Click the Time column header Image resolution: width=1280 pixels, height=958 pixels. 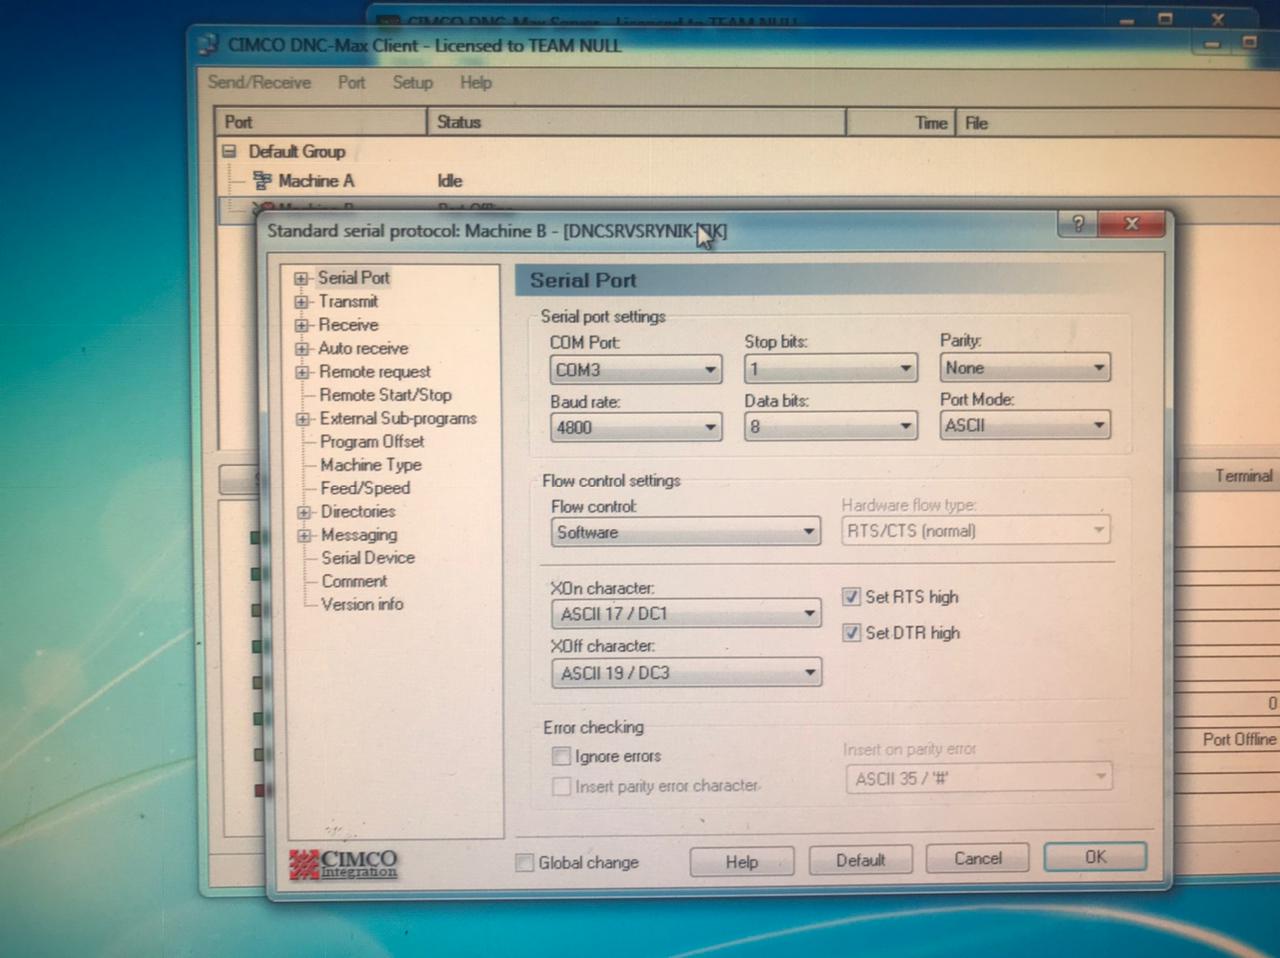[x=901, y=123]
